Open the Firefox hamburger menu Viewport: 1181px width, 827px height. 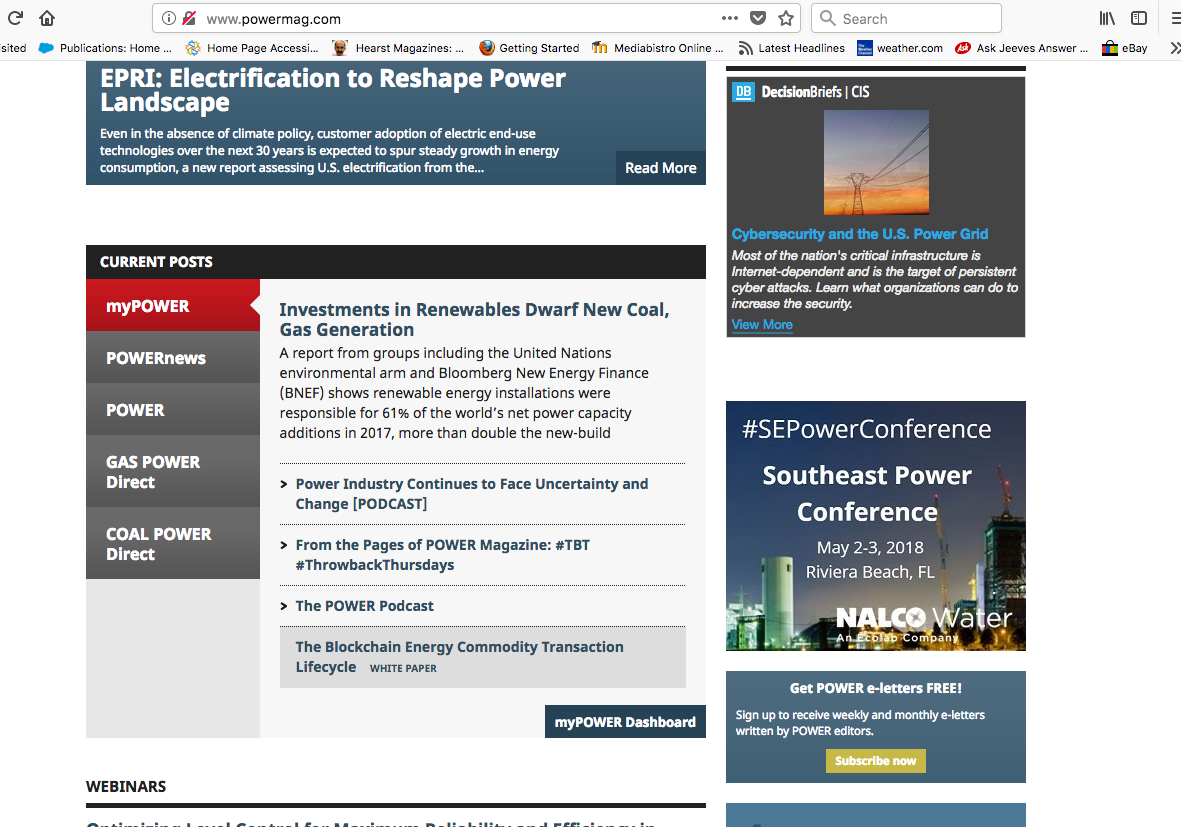(x=1174, y=18)
